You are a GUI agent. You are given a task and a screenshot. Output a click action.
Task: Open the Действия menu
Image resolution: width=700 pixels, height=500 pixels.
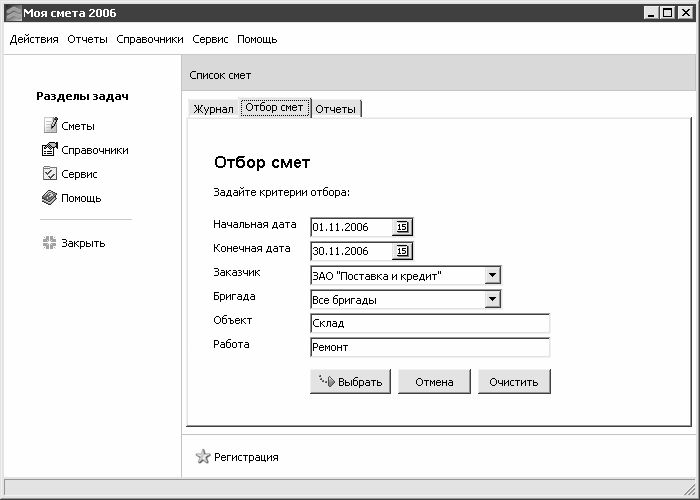coord(35,39)
